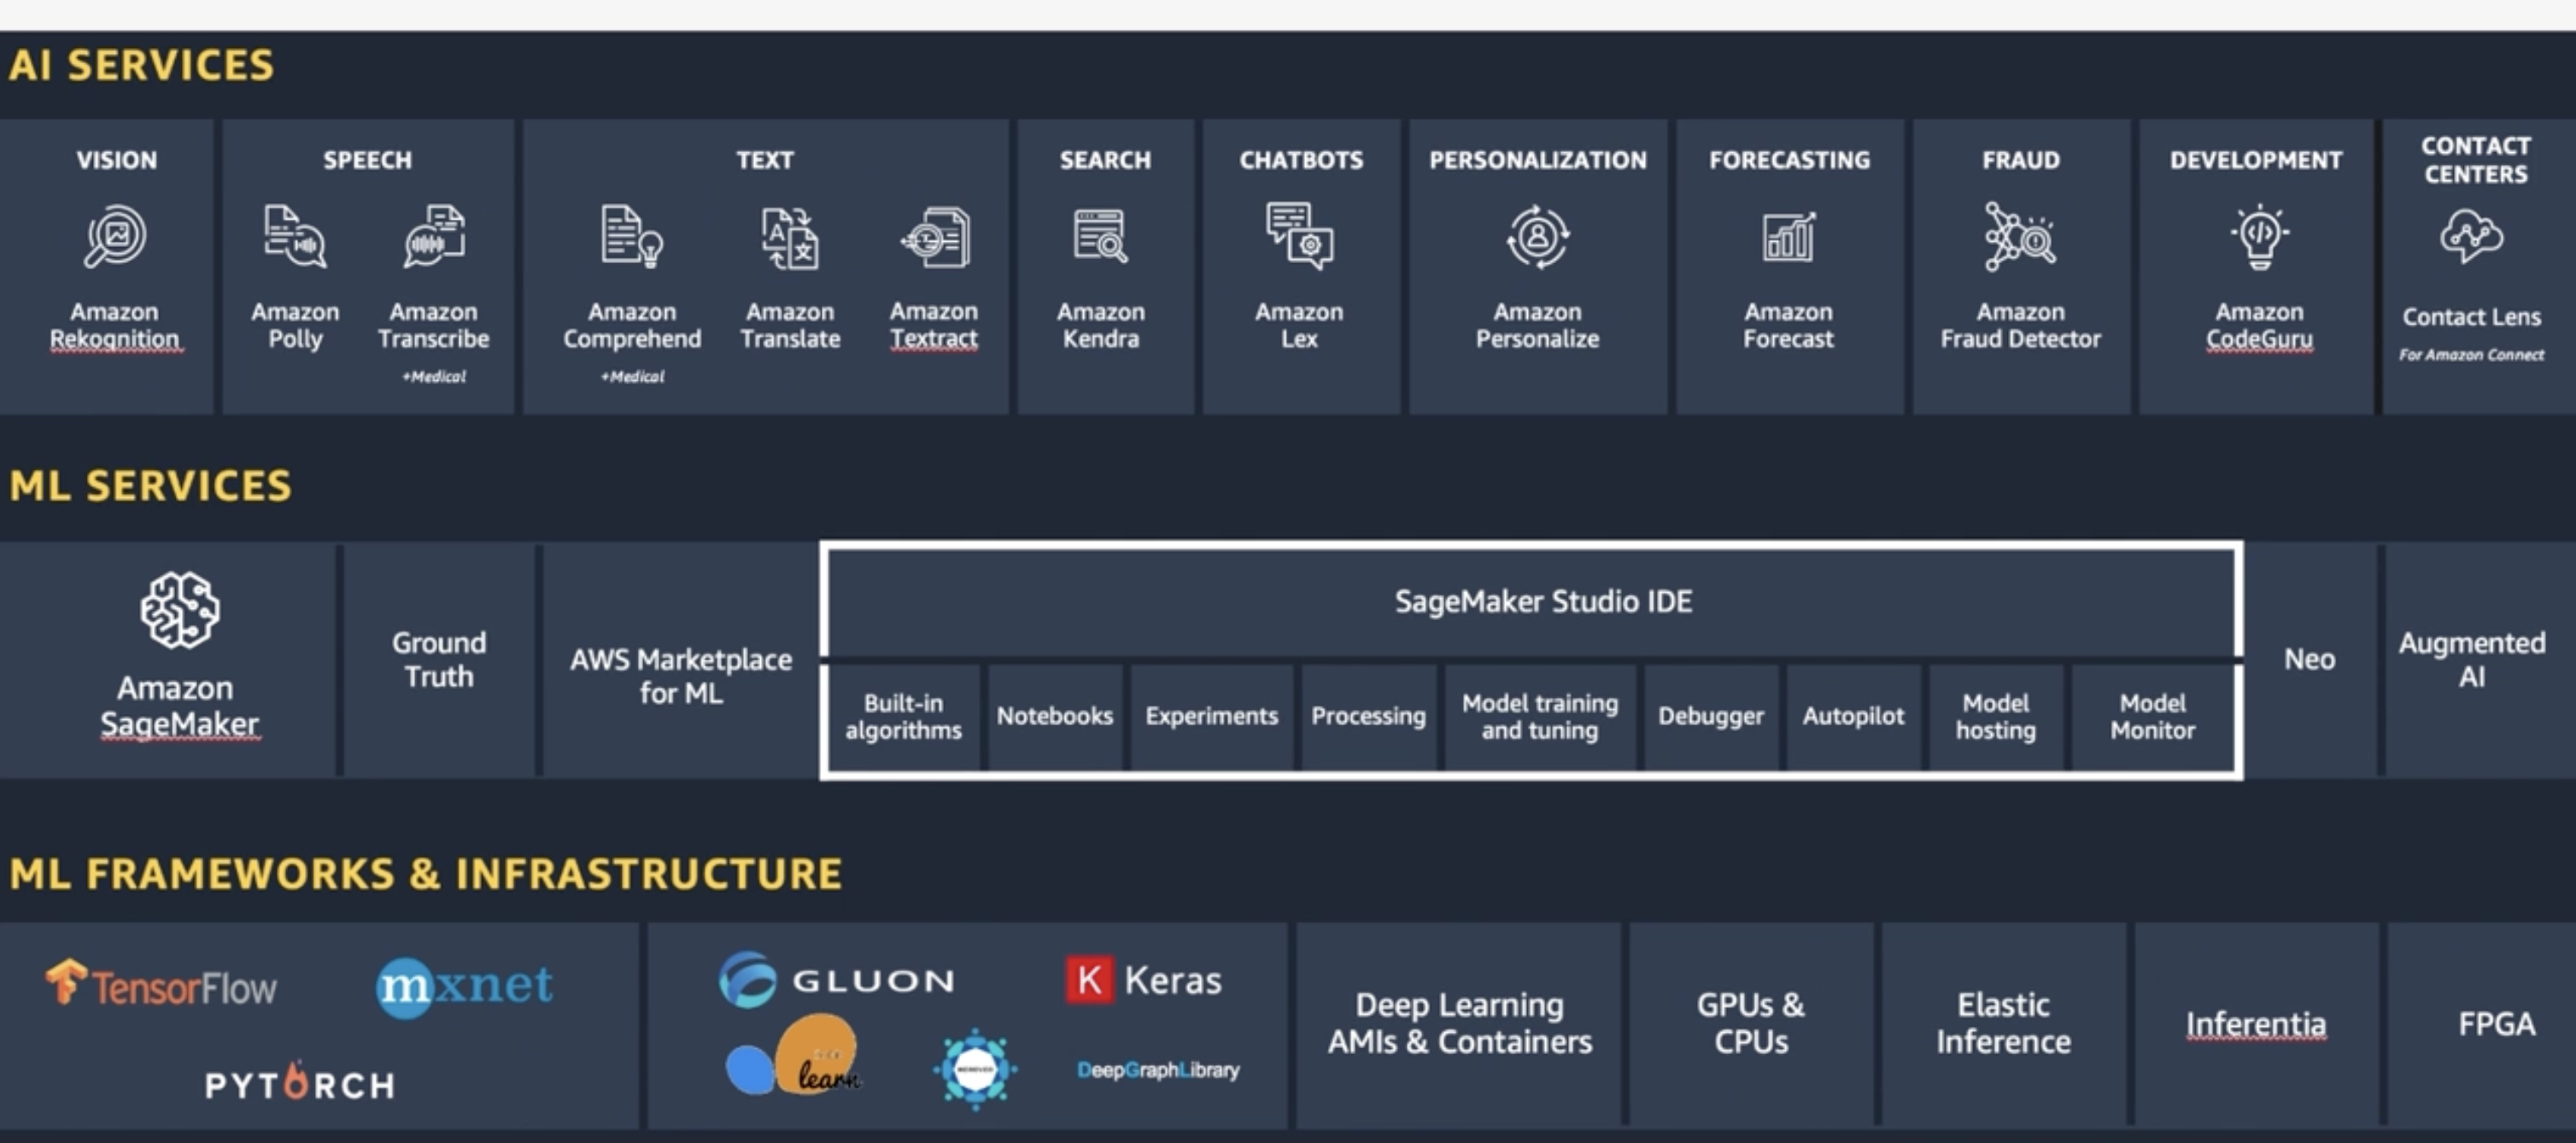This screenshot has width=2576, height=1143.
Task: Select the Amazon SageMaker brain icon
Action: point(179,610)
